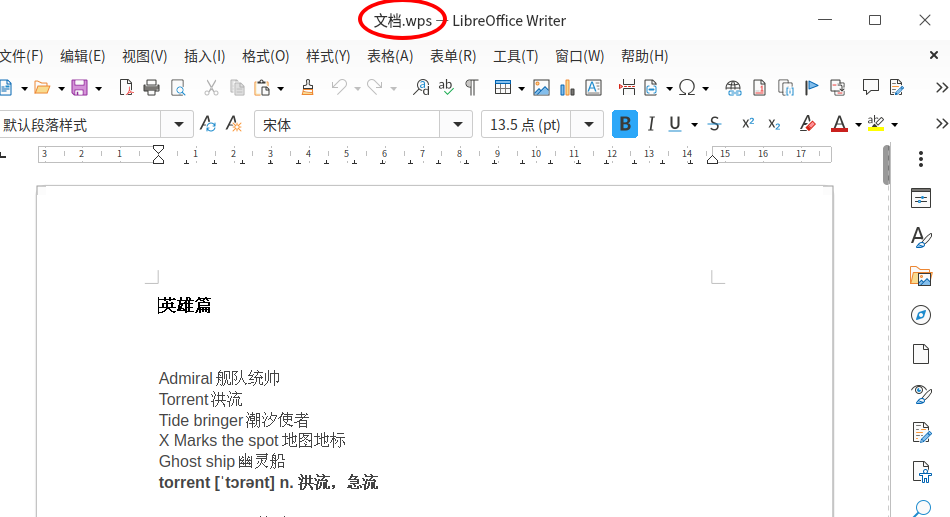This screenshot has width=950, height=517.
Task: Toggle Superscript formatting
Action: 748,123
